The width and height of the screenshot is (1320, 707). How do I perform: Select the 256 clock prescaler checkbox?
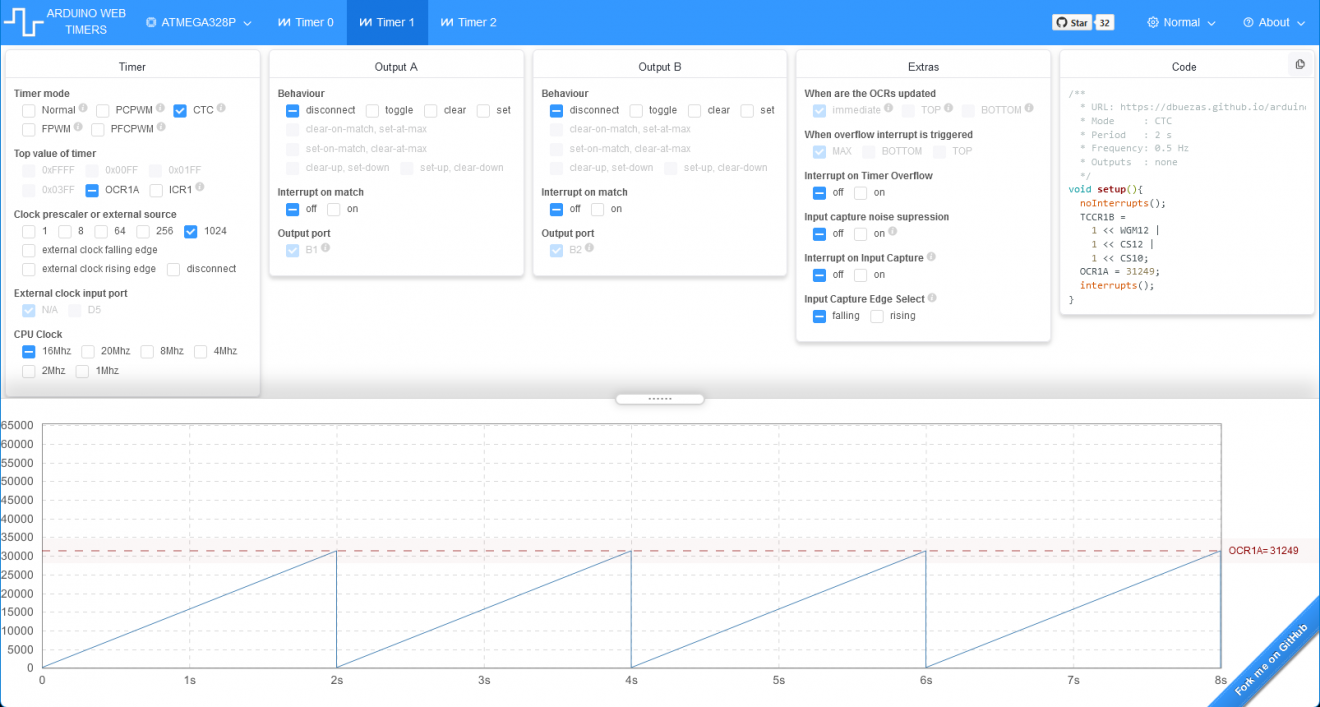point(144,232)
